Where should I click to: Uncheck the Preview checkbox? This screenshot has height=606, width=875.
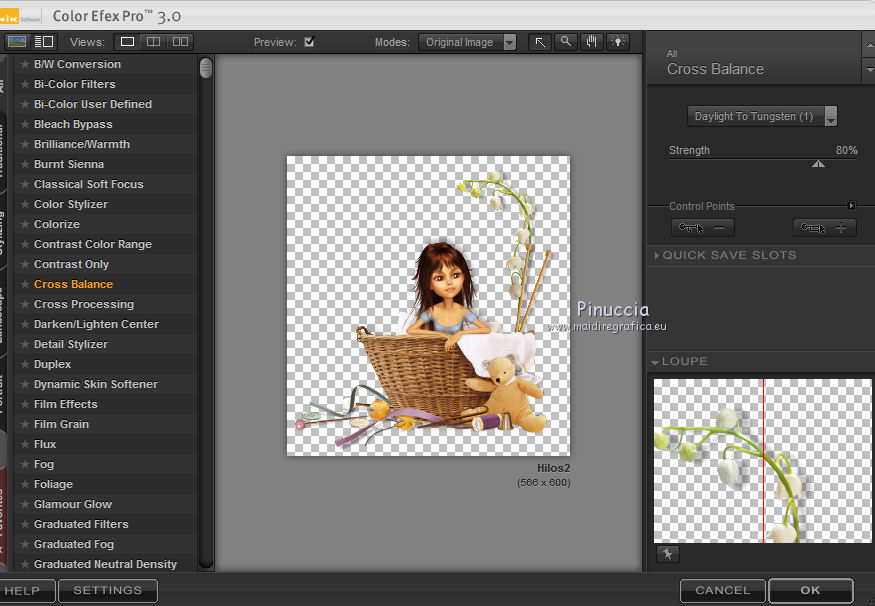[x=309, y=42]
